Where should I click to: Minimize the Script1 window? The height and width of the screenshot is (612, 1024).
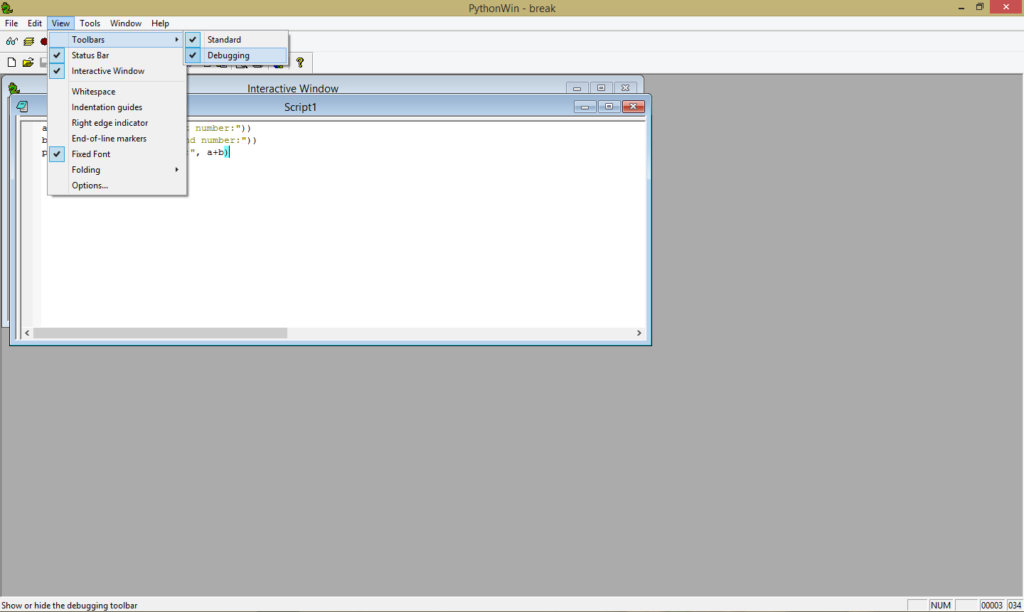[584, 106]
